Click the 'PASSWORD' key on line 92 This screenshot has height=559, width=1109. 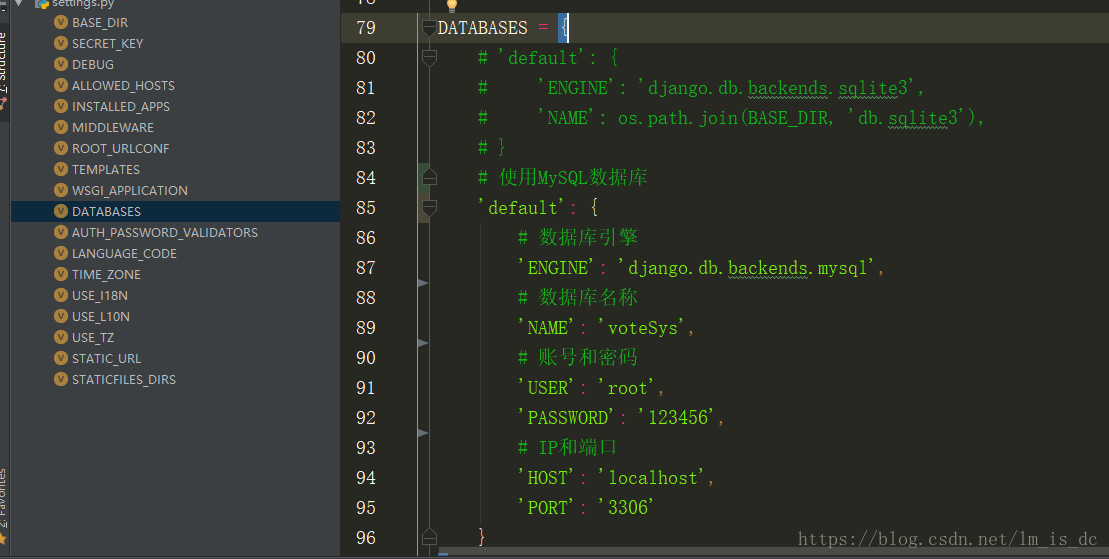(567, 418)
